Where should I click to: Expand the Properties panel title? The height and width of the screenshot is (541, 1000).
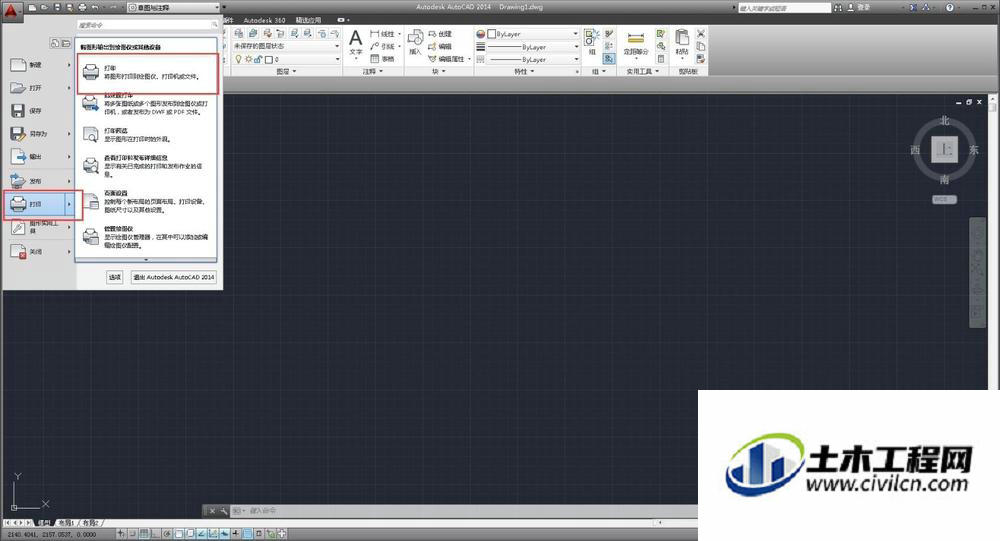(526, 71)
